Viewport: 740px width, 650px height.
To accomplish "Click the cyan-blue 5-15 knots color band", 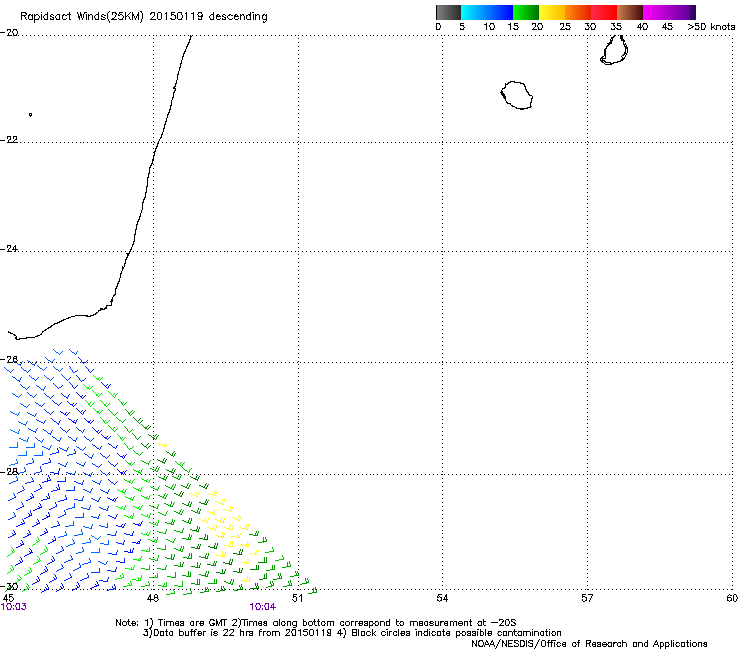I will (487, 12).
